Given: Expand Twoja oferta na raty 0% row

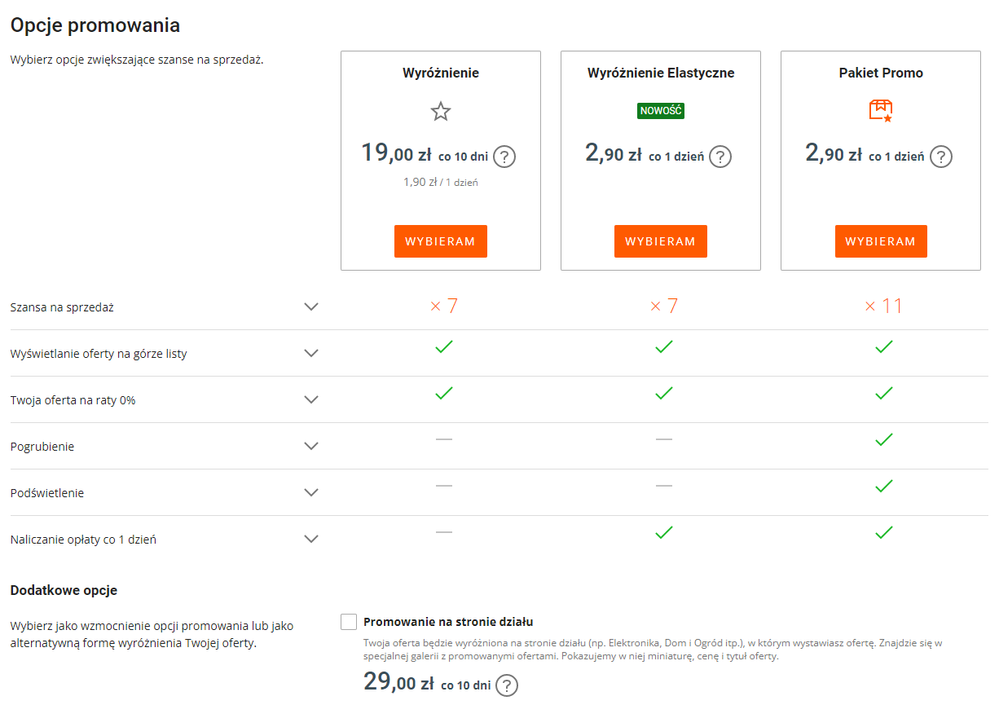Looking at the screenshot, I should [x=311, y=400].
